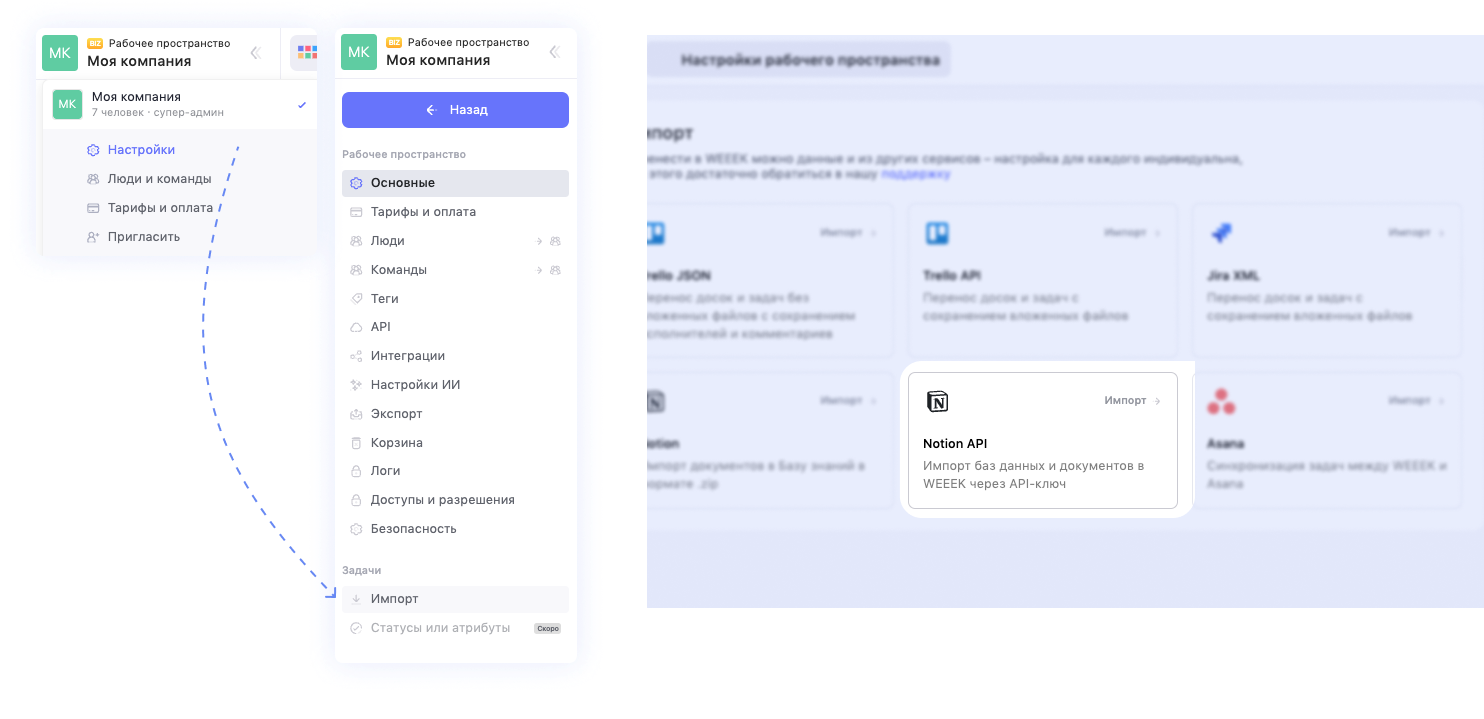Click the download icon next to Импорт
The width and height of the screenshot is (1484, 719).
356,599
